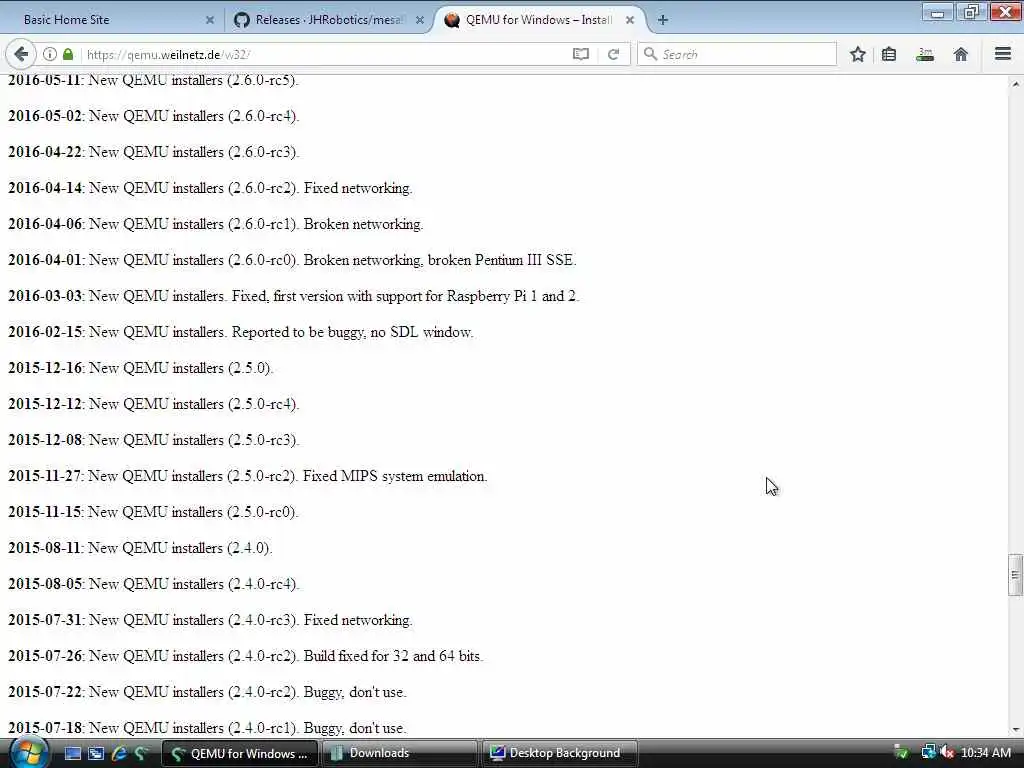
Task: Close the Releases JHRobotics tab
Action: point(420,20)
